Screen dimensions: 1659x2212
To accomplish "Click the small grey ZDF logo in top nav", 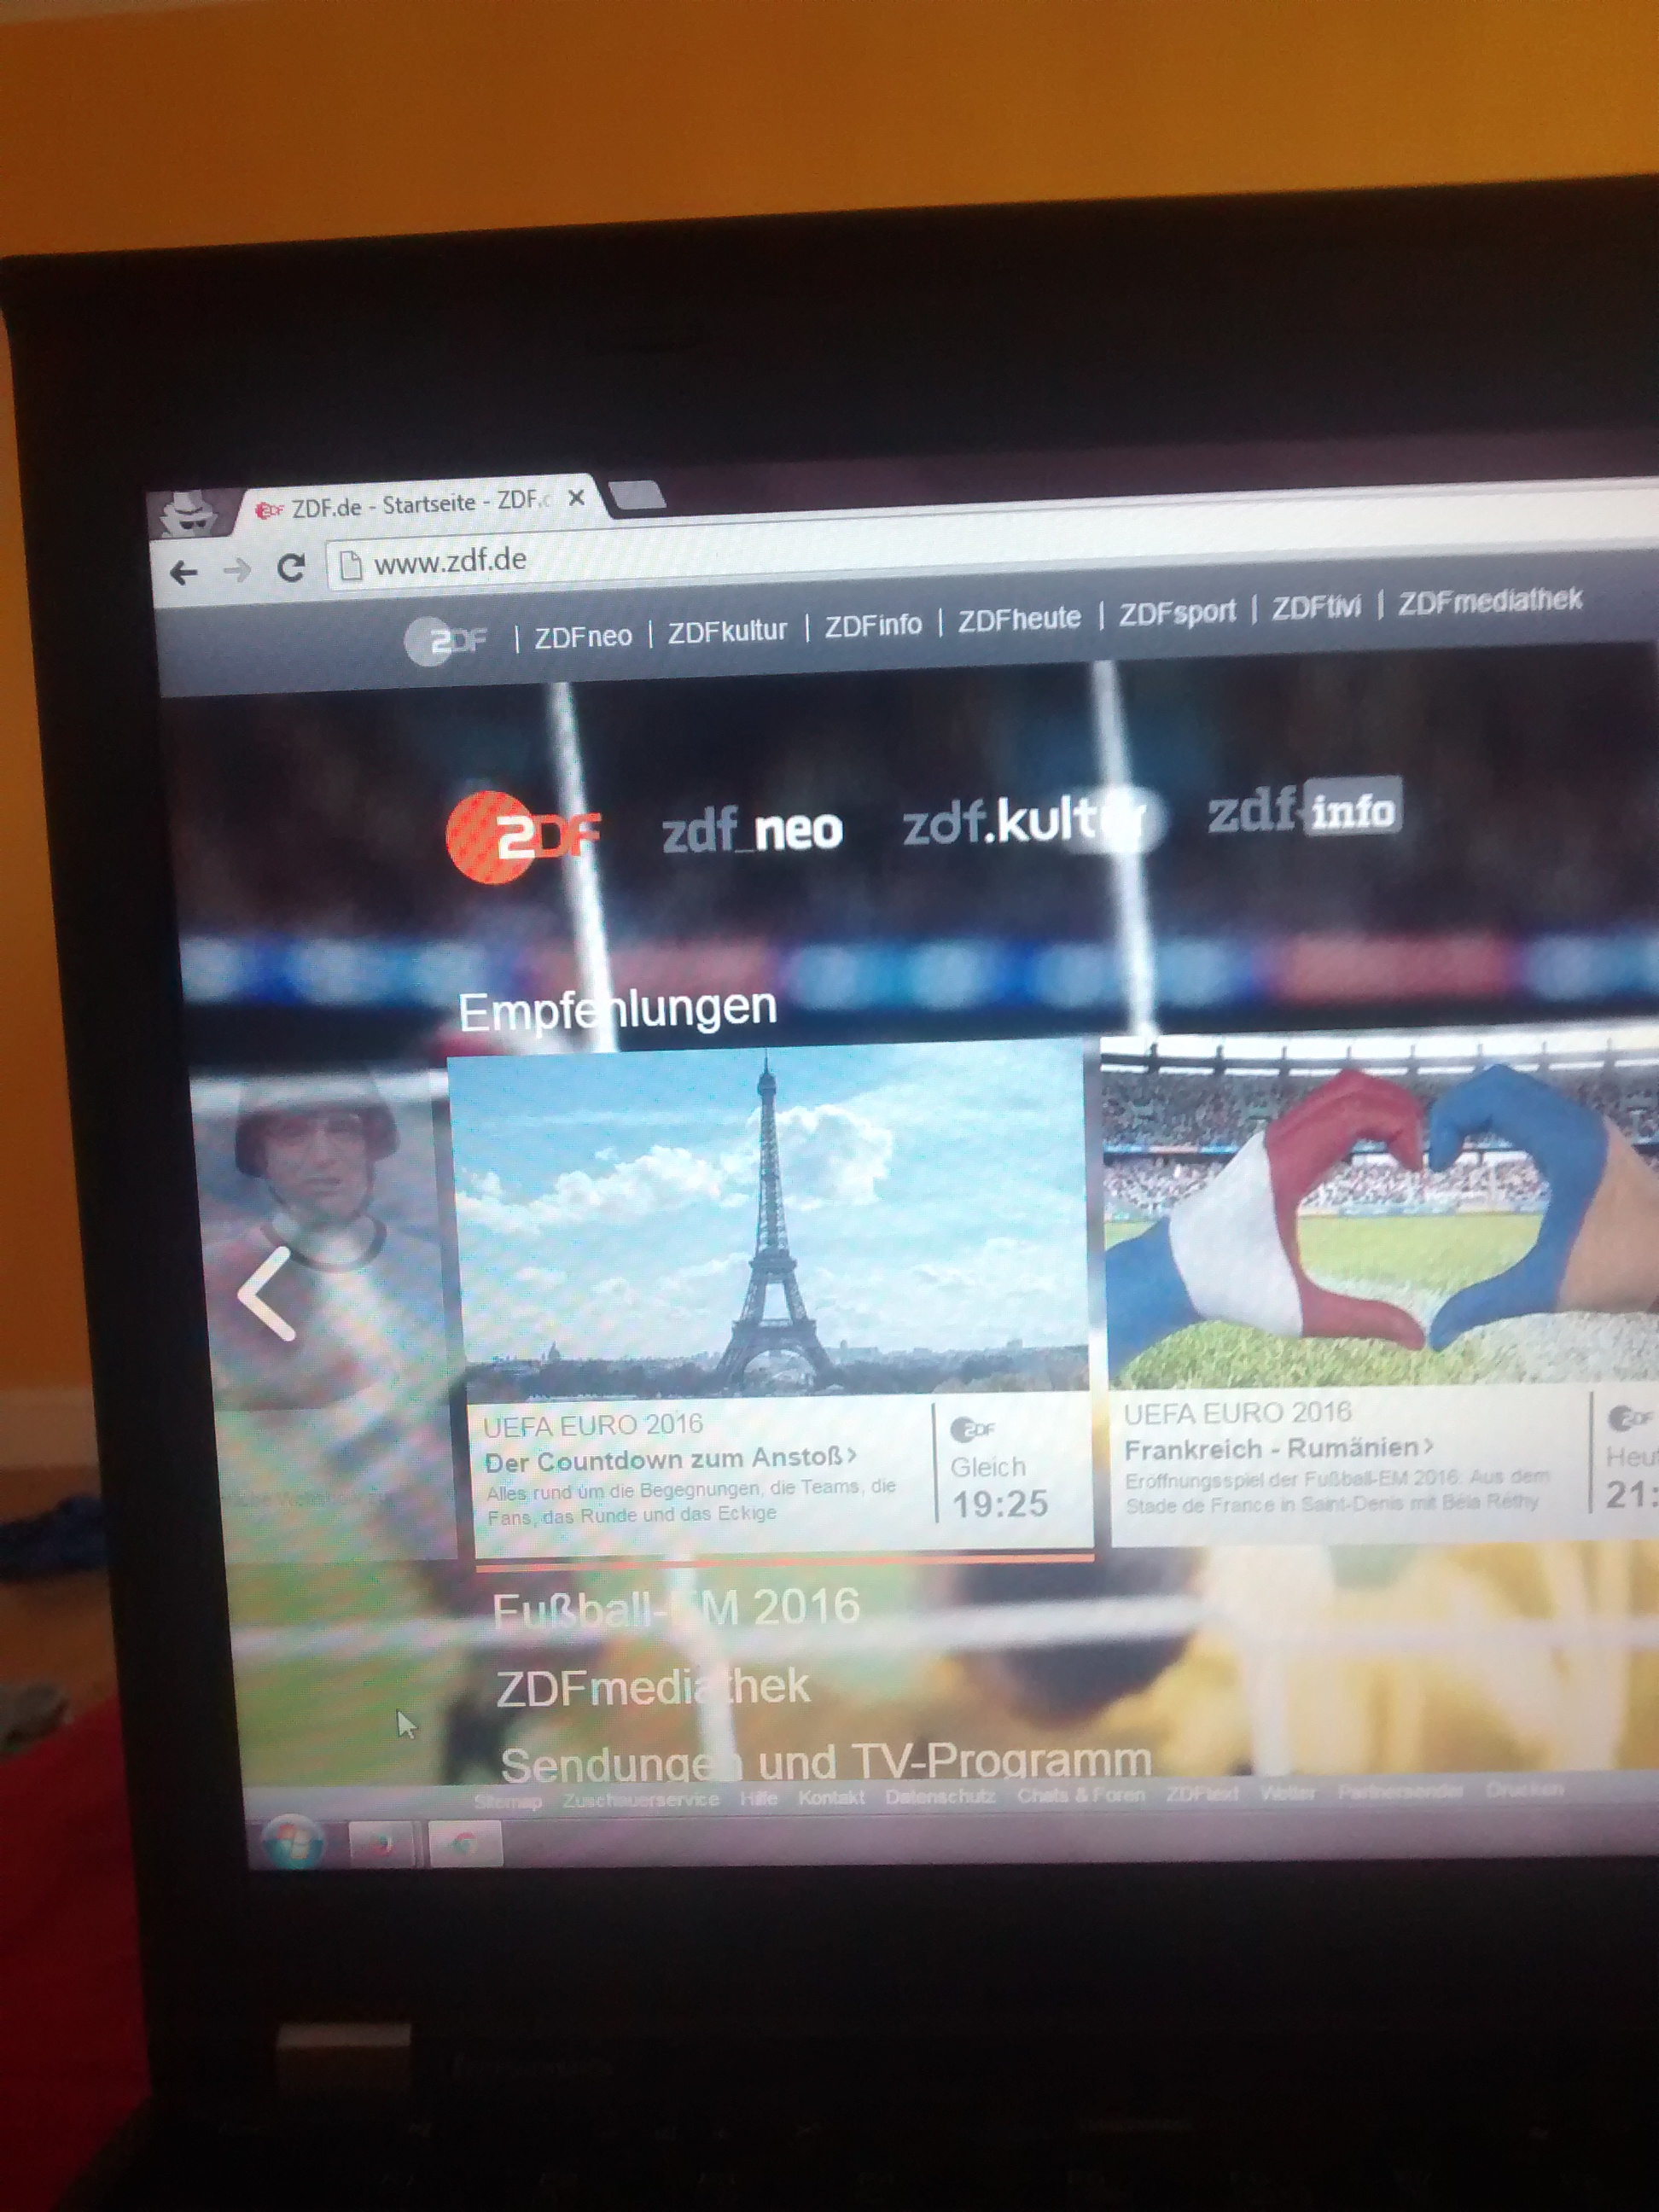I will click(448, 641).
